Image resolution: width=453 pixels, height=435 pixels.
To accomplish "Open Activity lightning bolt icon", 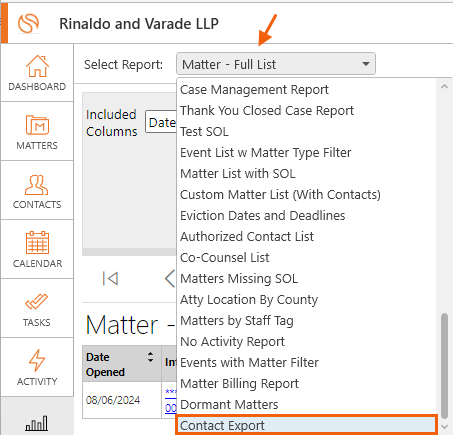I will 37,360.
